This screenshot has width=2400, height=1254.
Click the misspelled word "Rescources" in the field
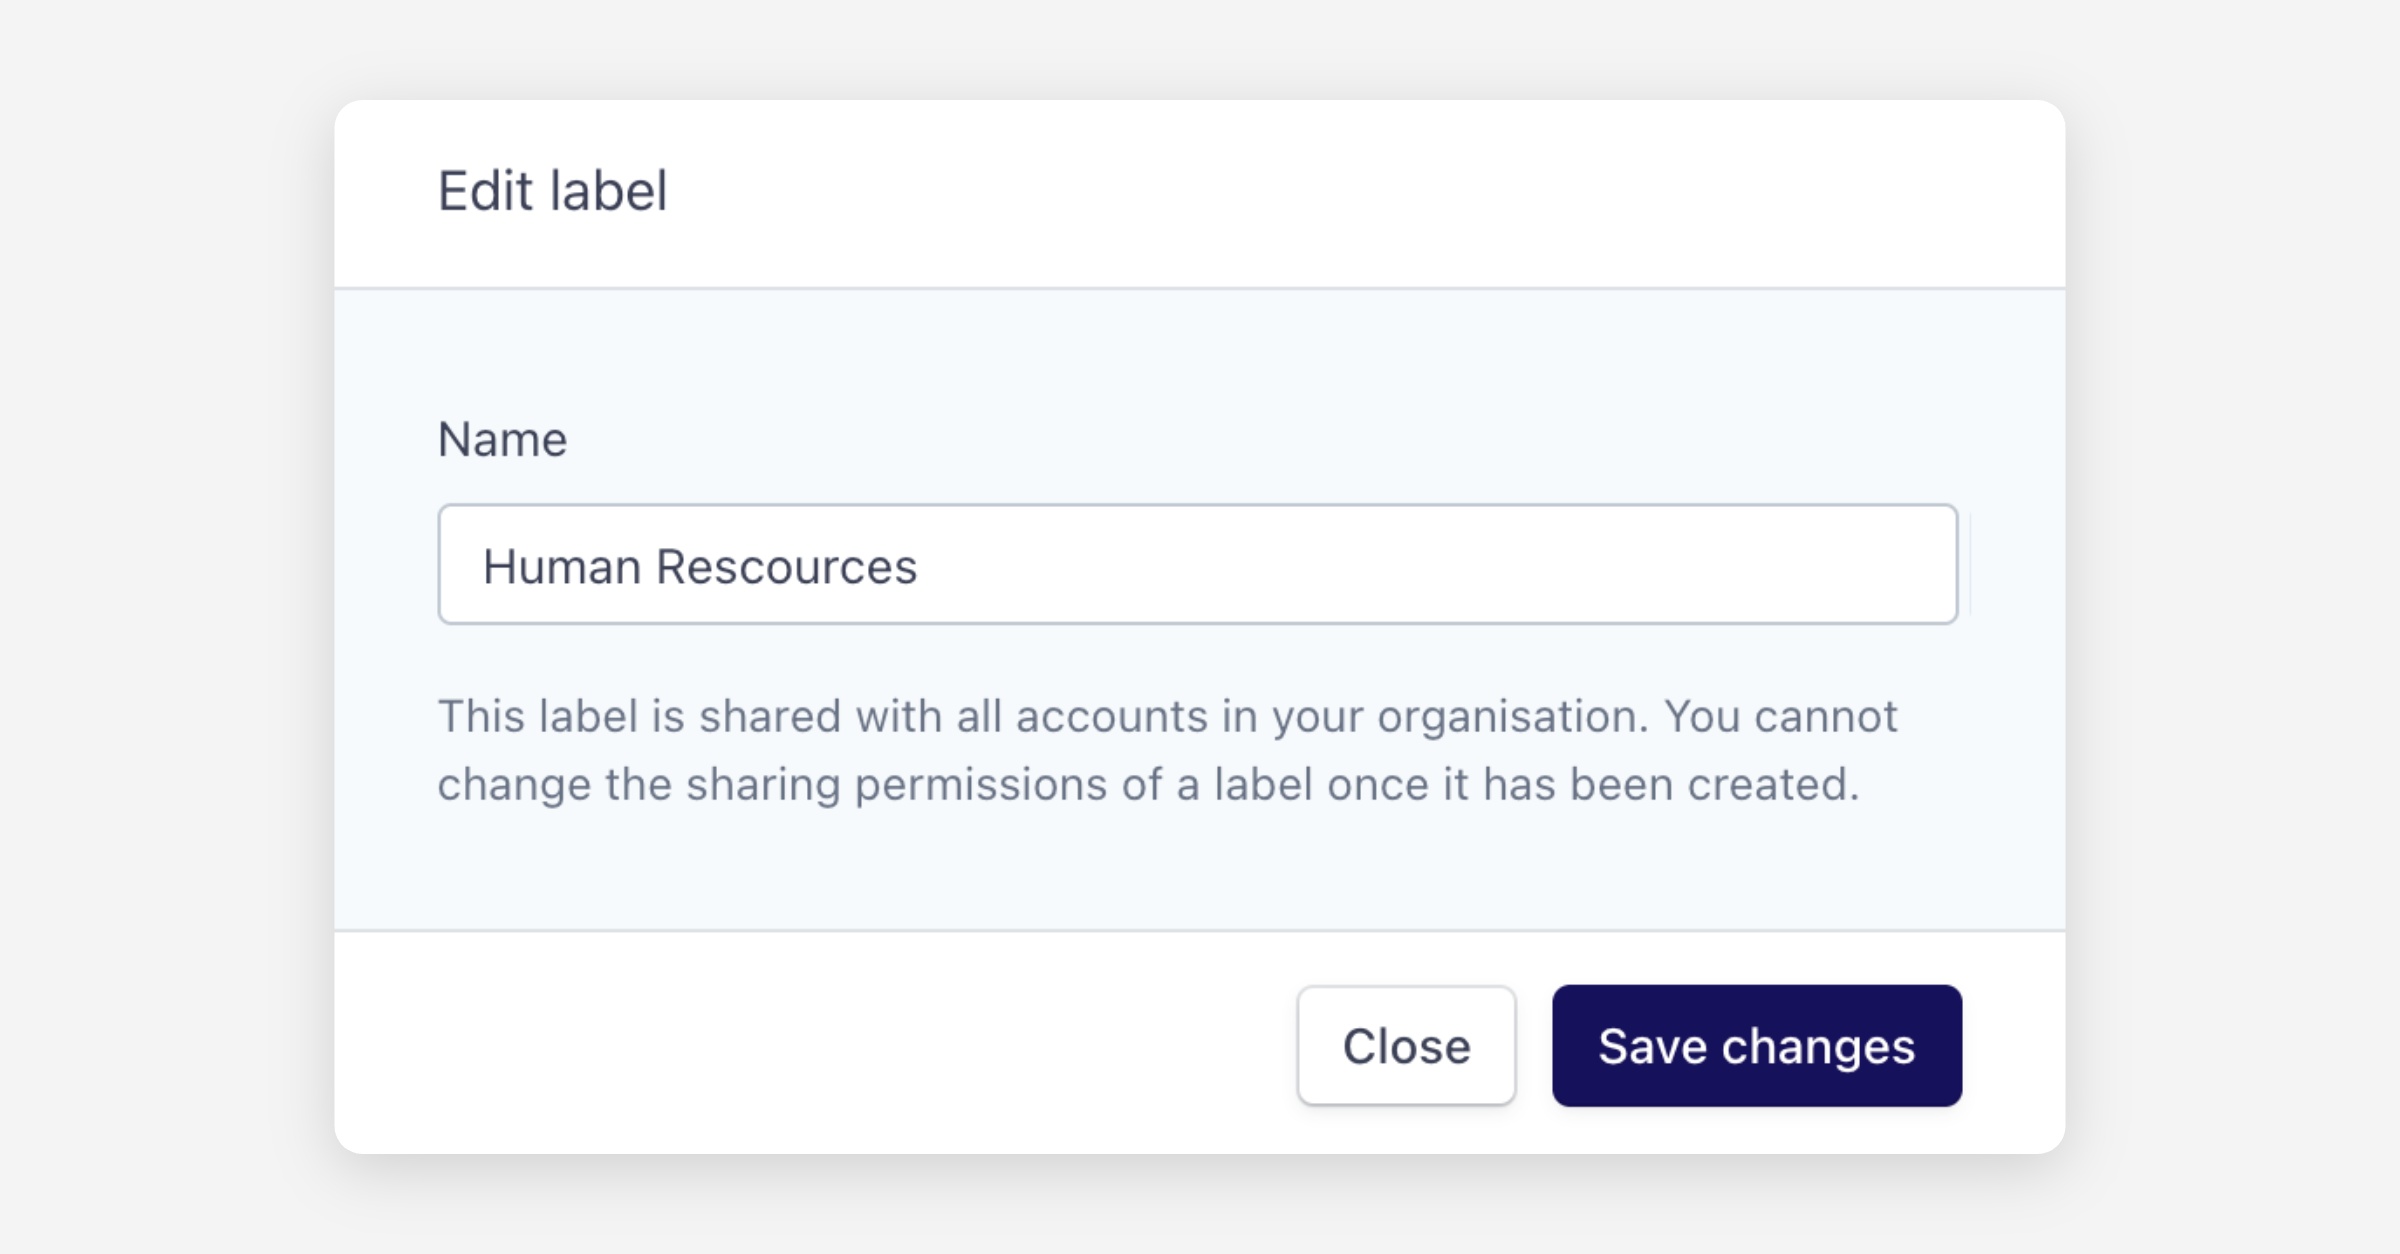pos(786,567)
